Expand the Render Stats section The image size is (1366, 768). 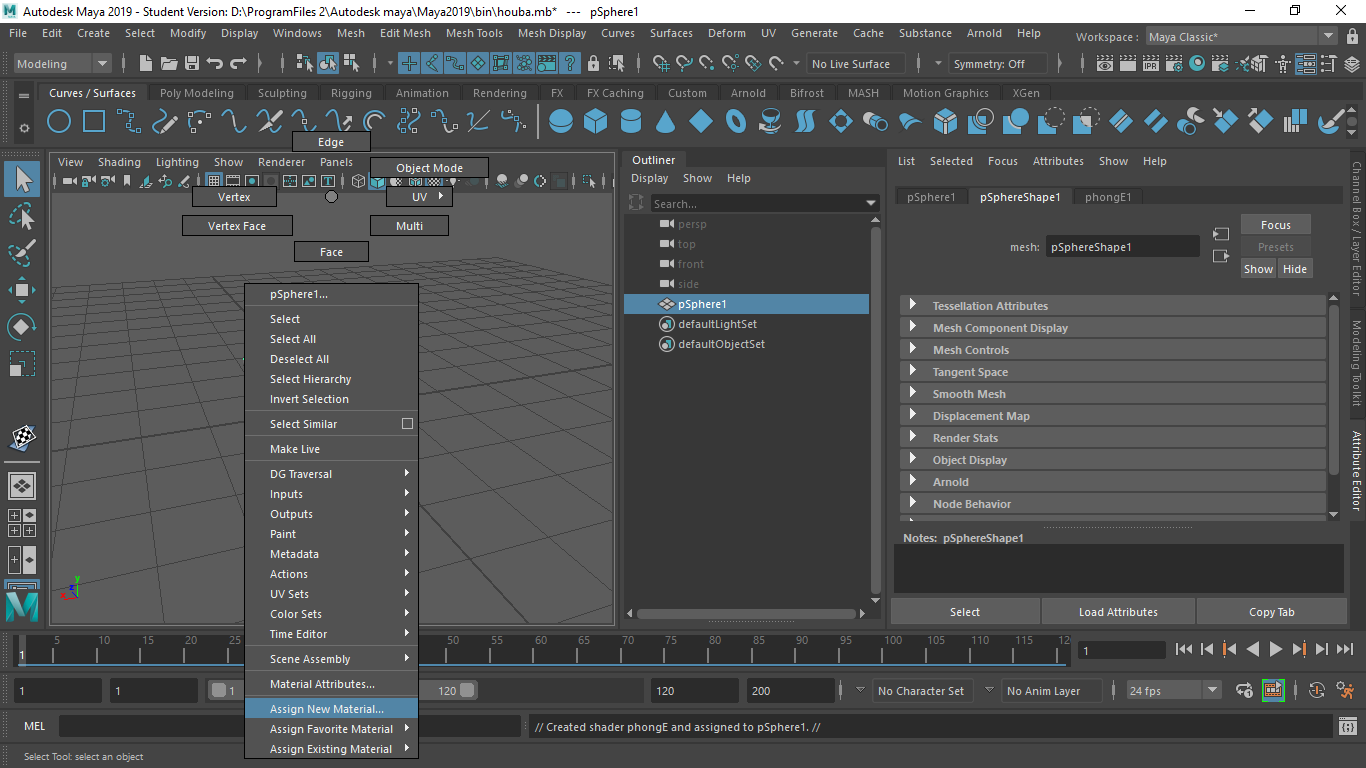[x=1113, y=438]
